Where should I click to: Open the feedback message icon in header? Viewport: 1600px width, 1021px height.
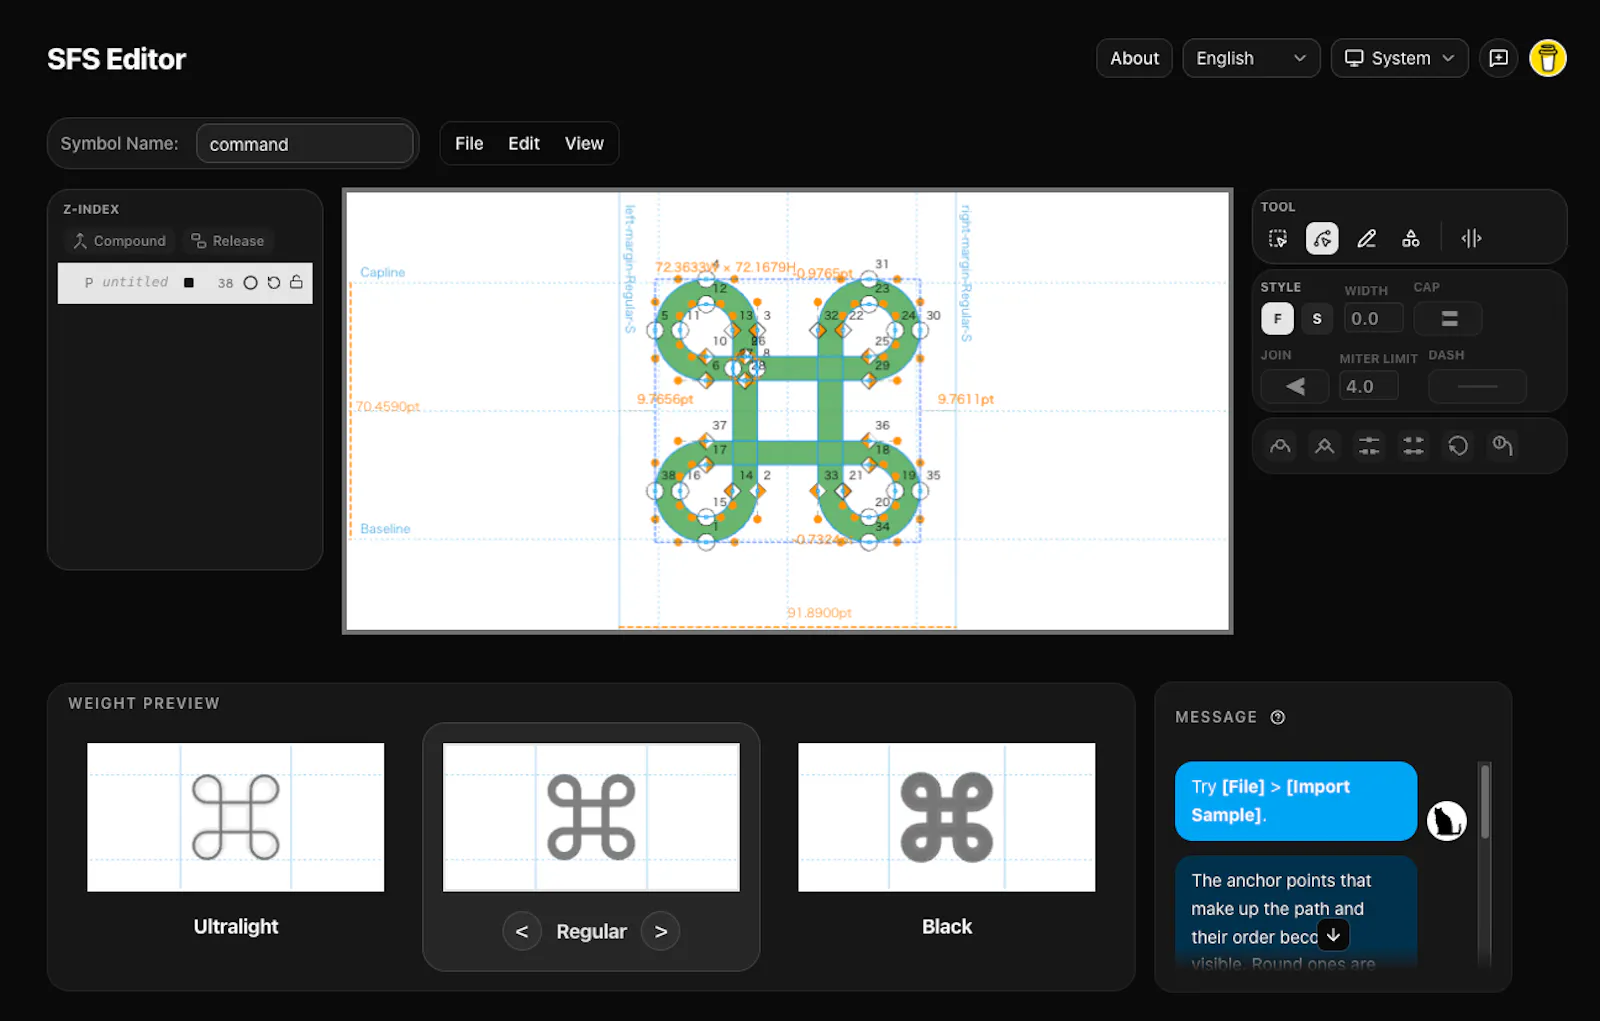point(1498,58)
